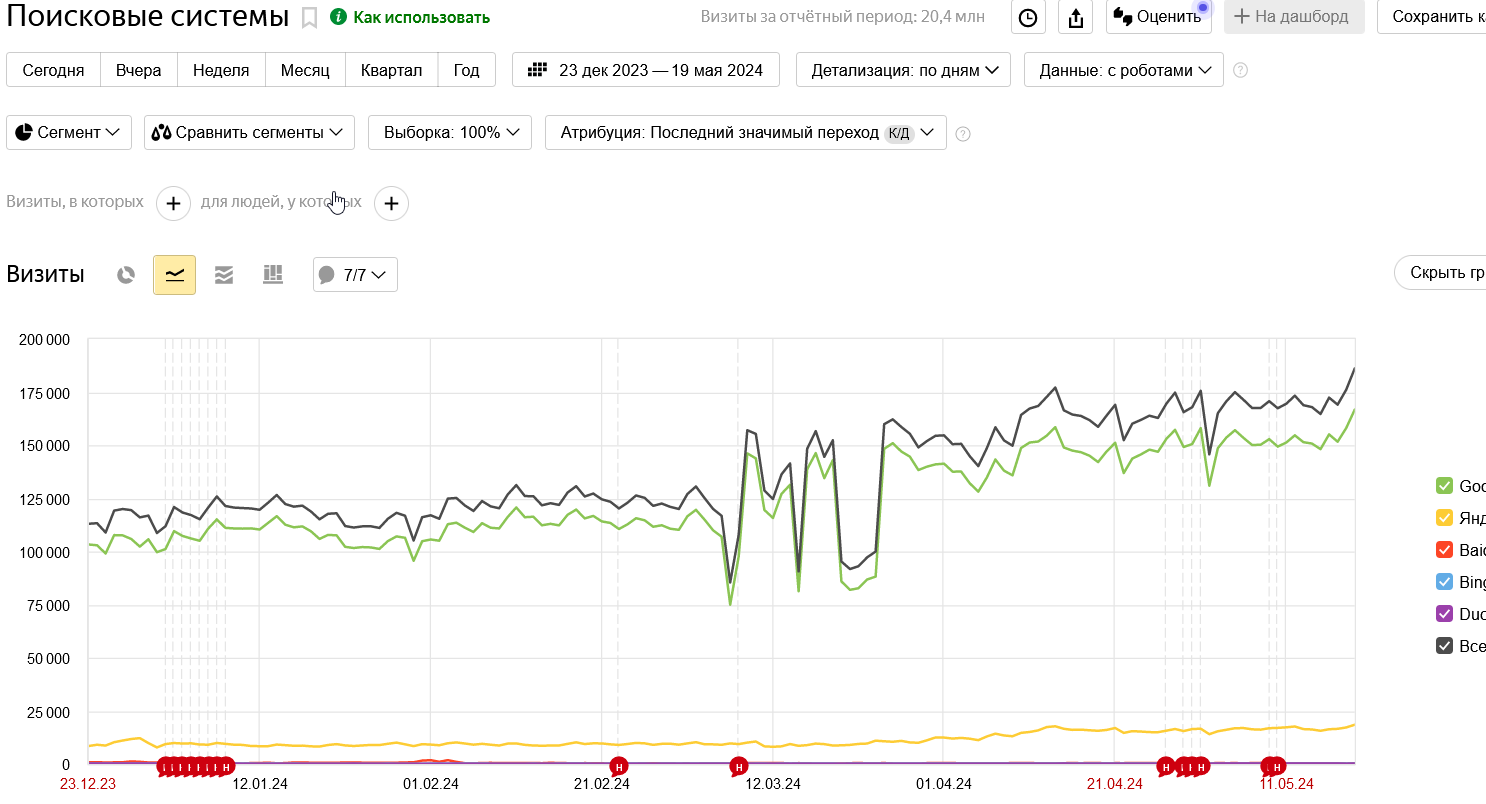Add a visit condition with plus button
The height and width of the screenshot is (804, 1486).
173,204
